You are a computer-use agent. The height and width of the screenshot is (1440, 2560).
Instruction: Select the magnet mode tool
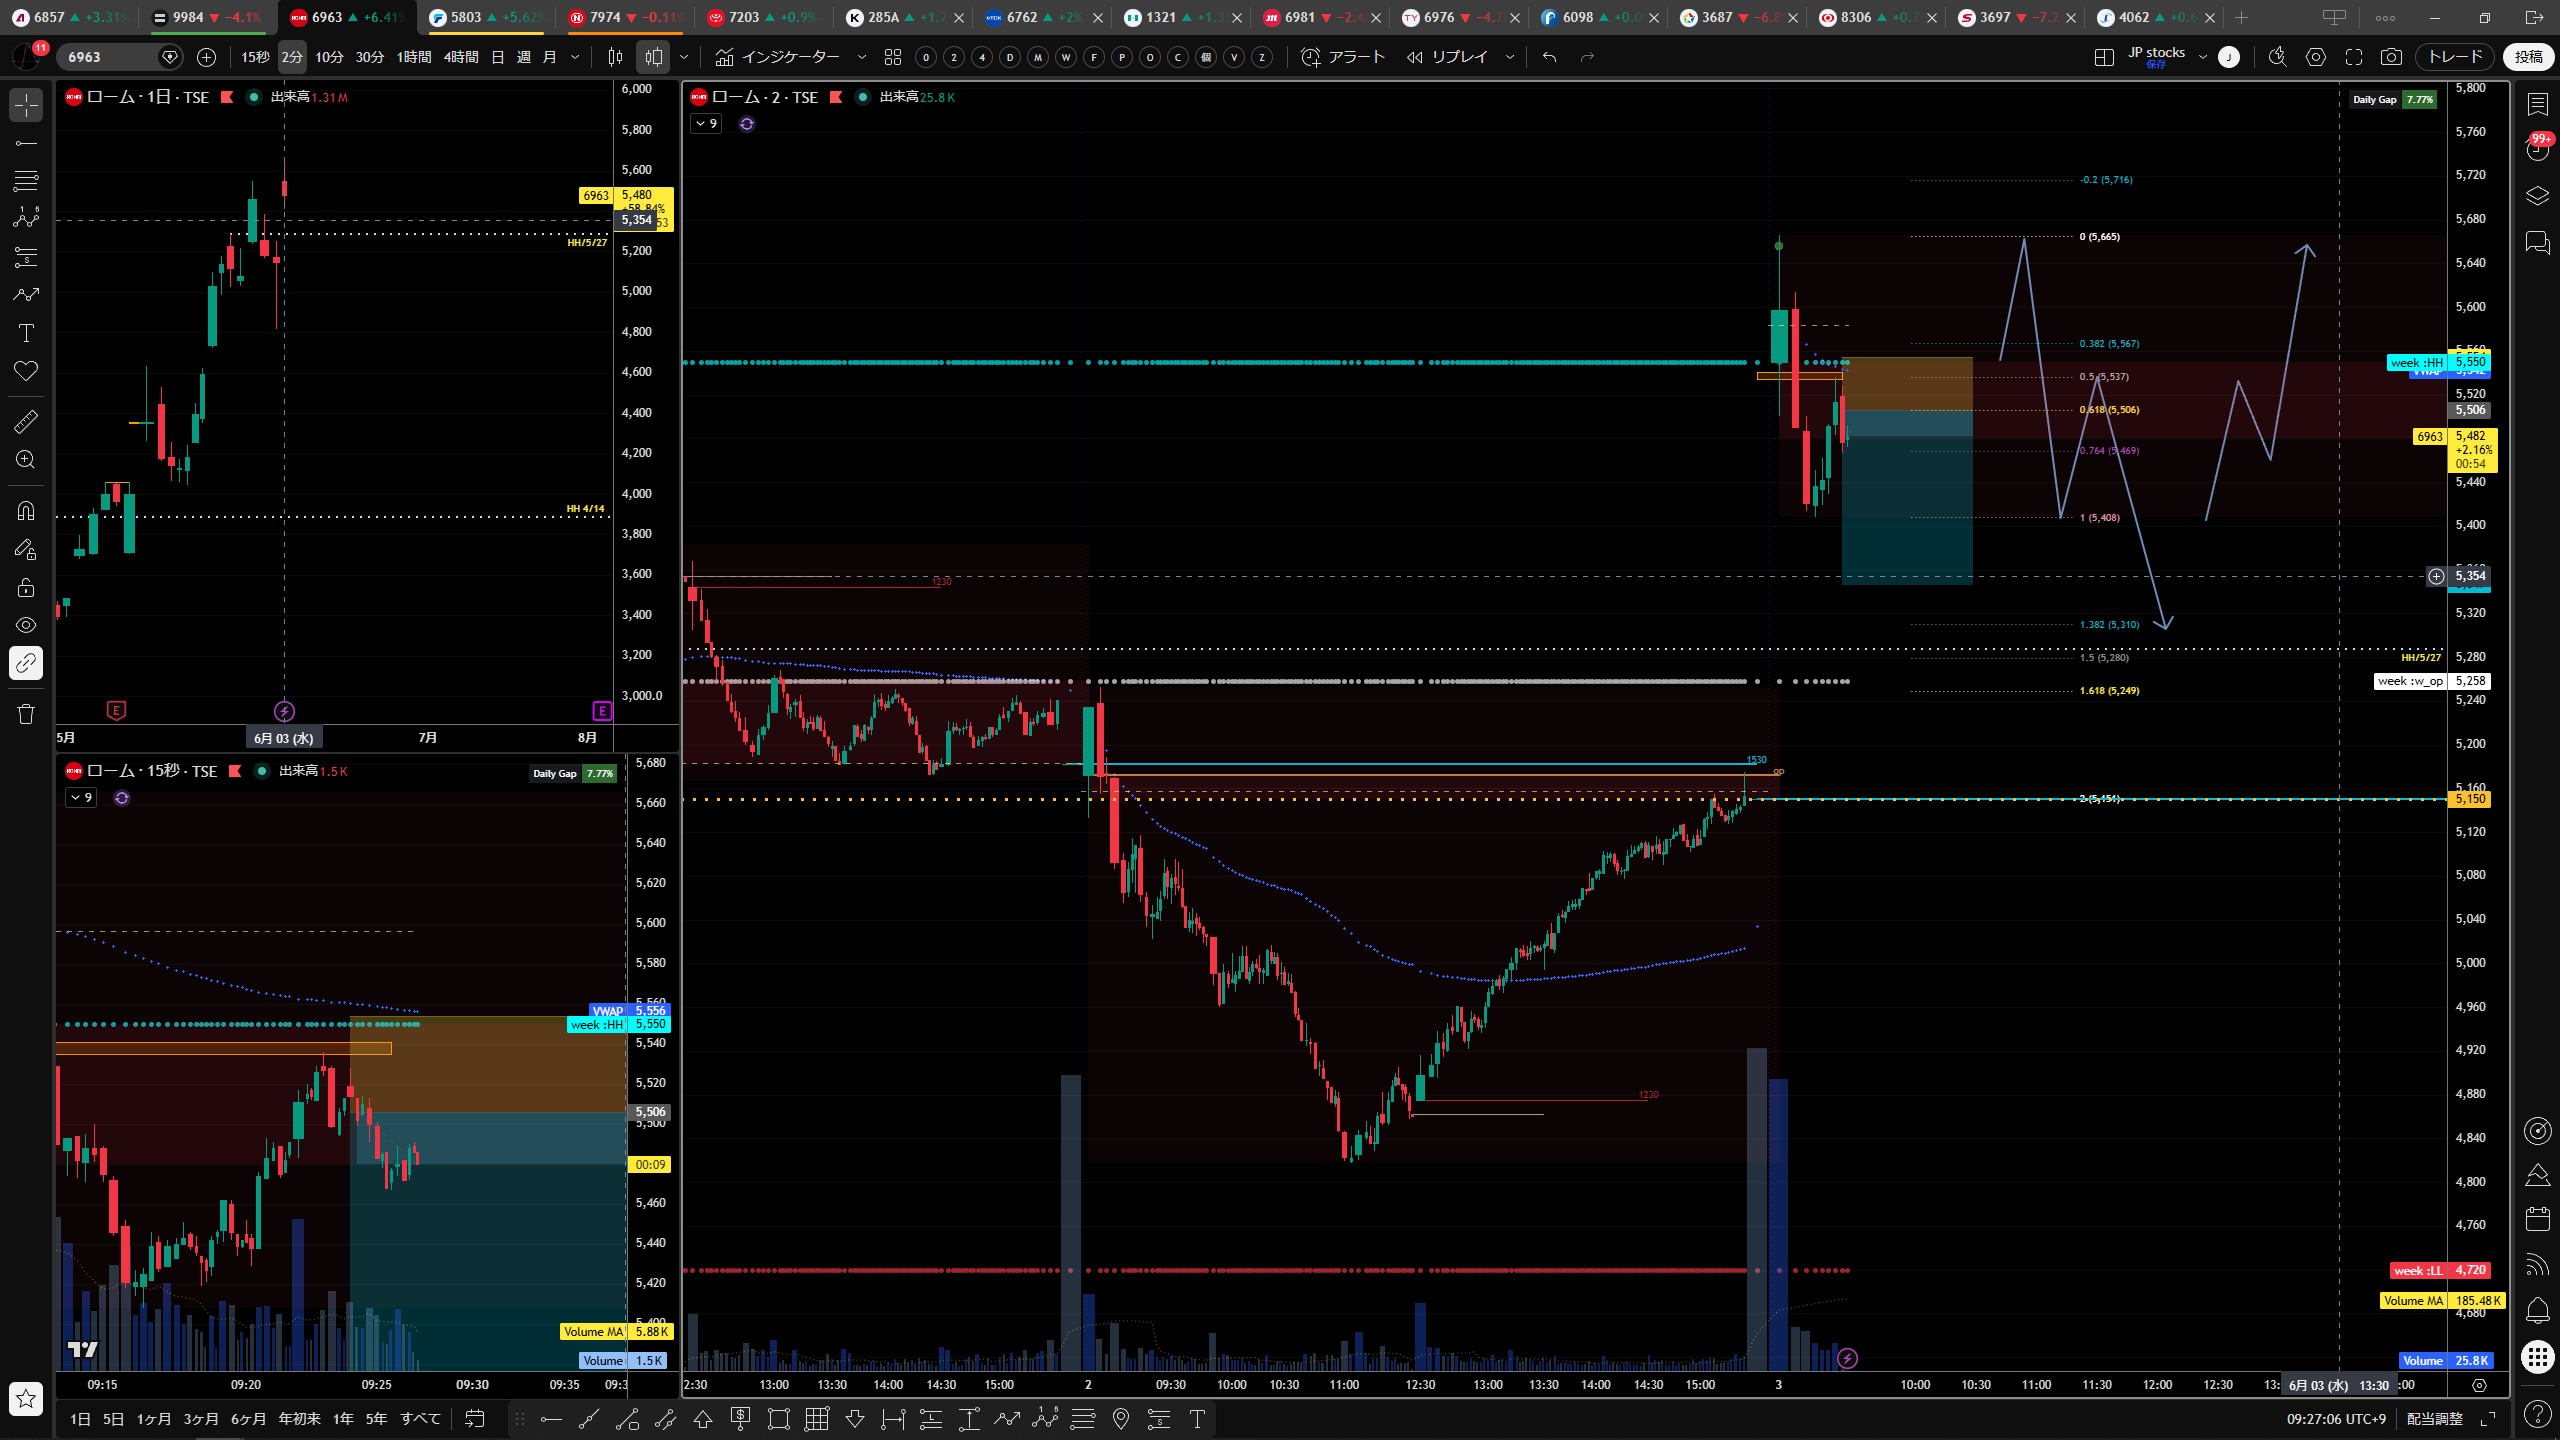click(x=26, y=511)
